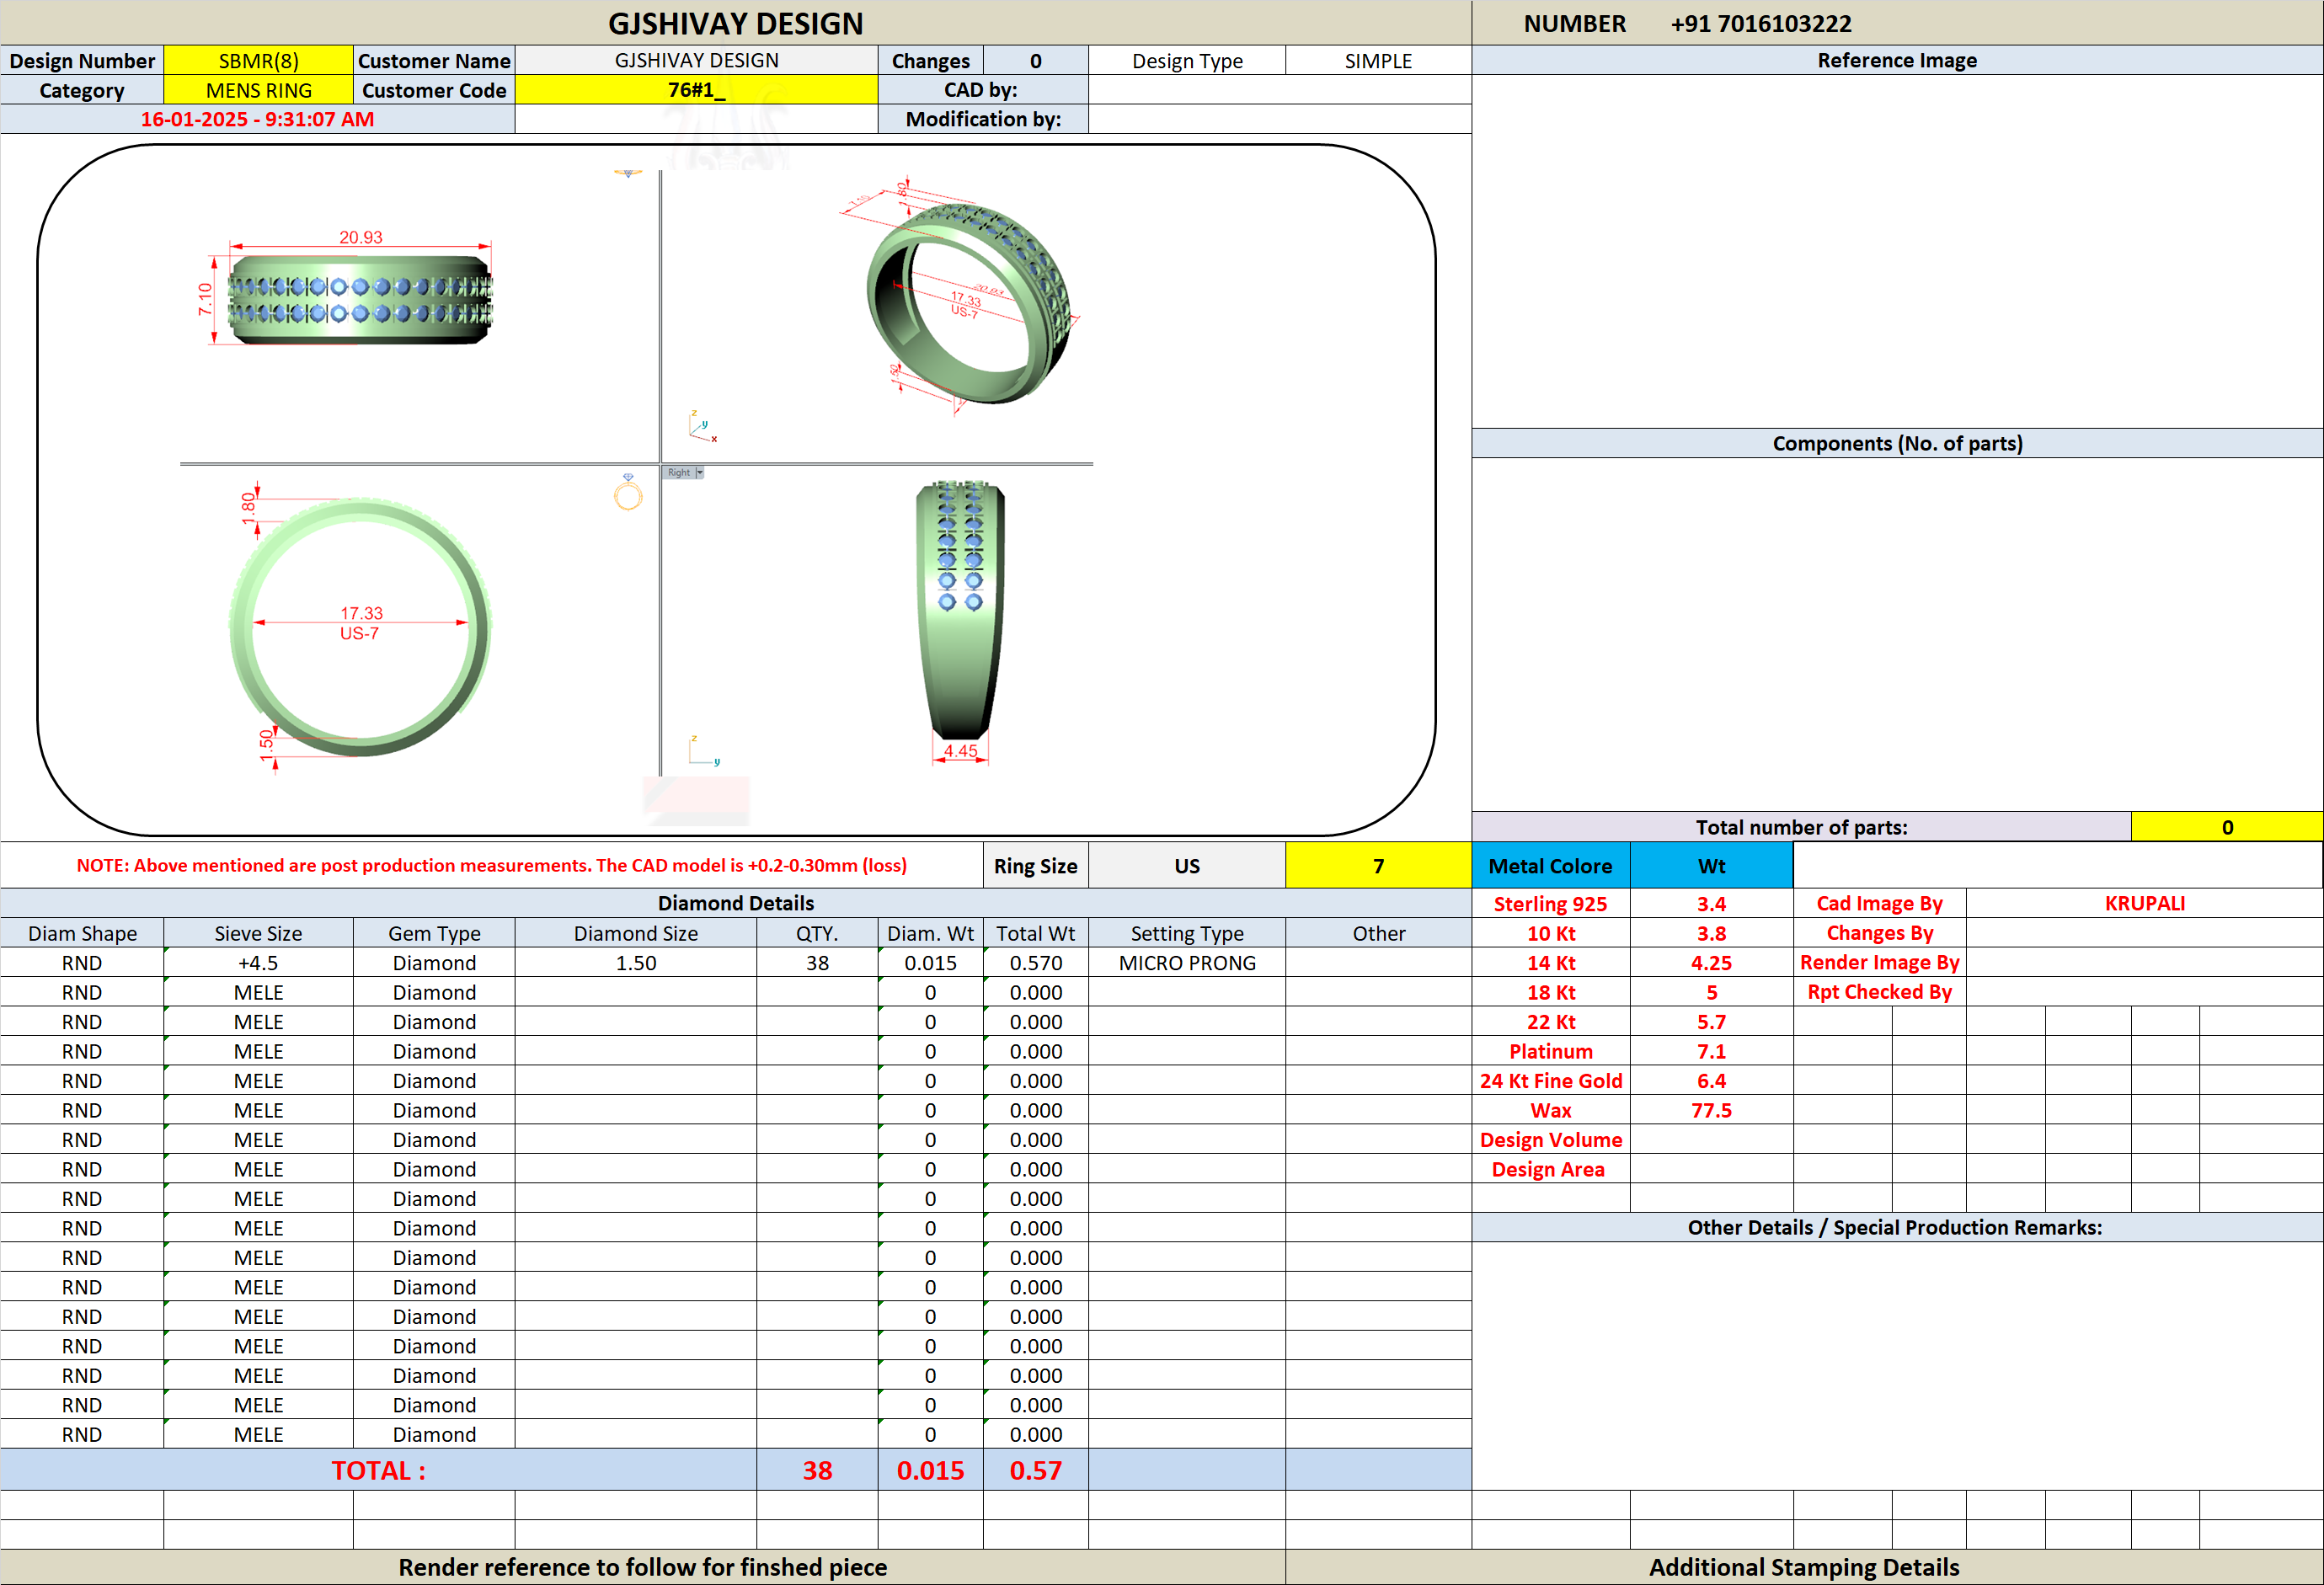Open the Right viewport title dropdown arrow
This screenshot has height=1585, width=2324.
pos(700,473)
